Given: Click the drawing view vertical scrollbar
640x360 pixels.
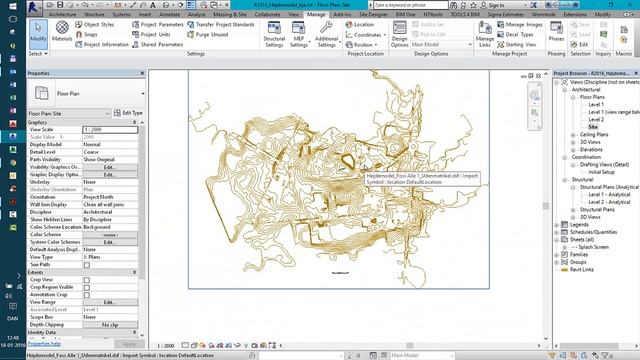Looking at the screenshot, I should 546,206.
